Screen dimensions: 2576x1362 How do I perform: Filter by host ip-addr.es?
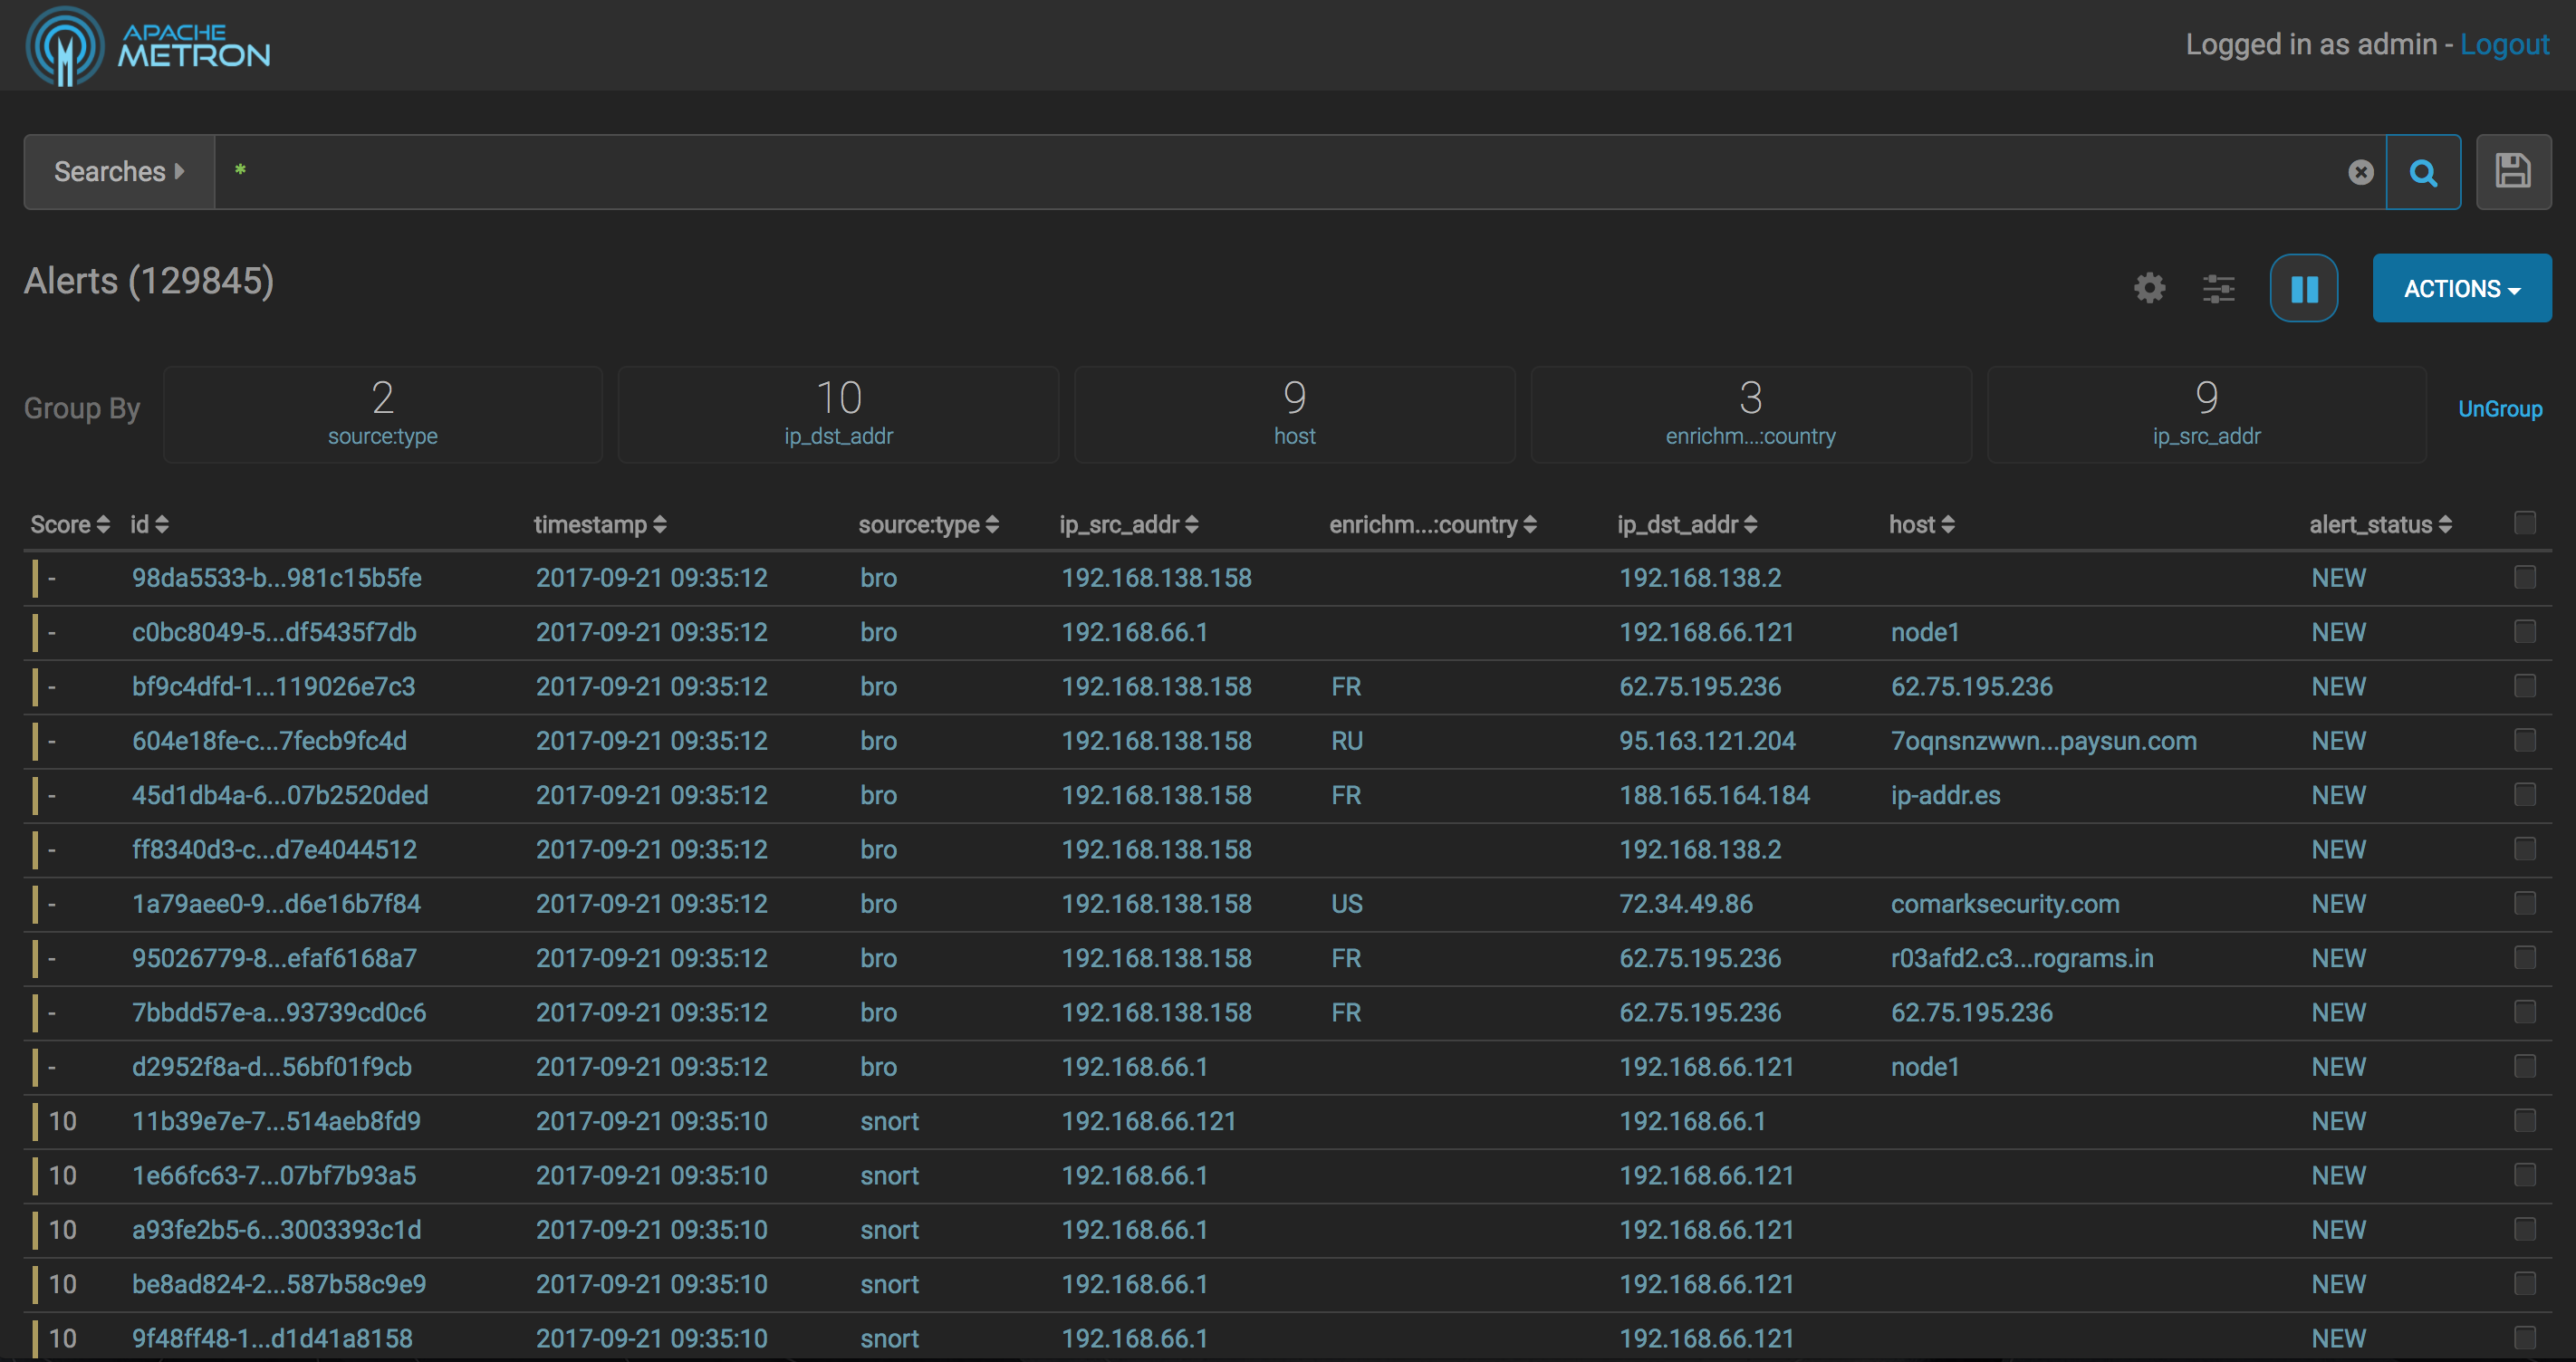pos(1946,795)
